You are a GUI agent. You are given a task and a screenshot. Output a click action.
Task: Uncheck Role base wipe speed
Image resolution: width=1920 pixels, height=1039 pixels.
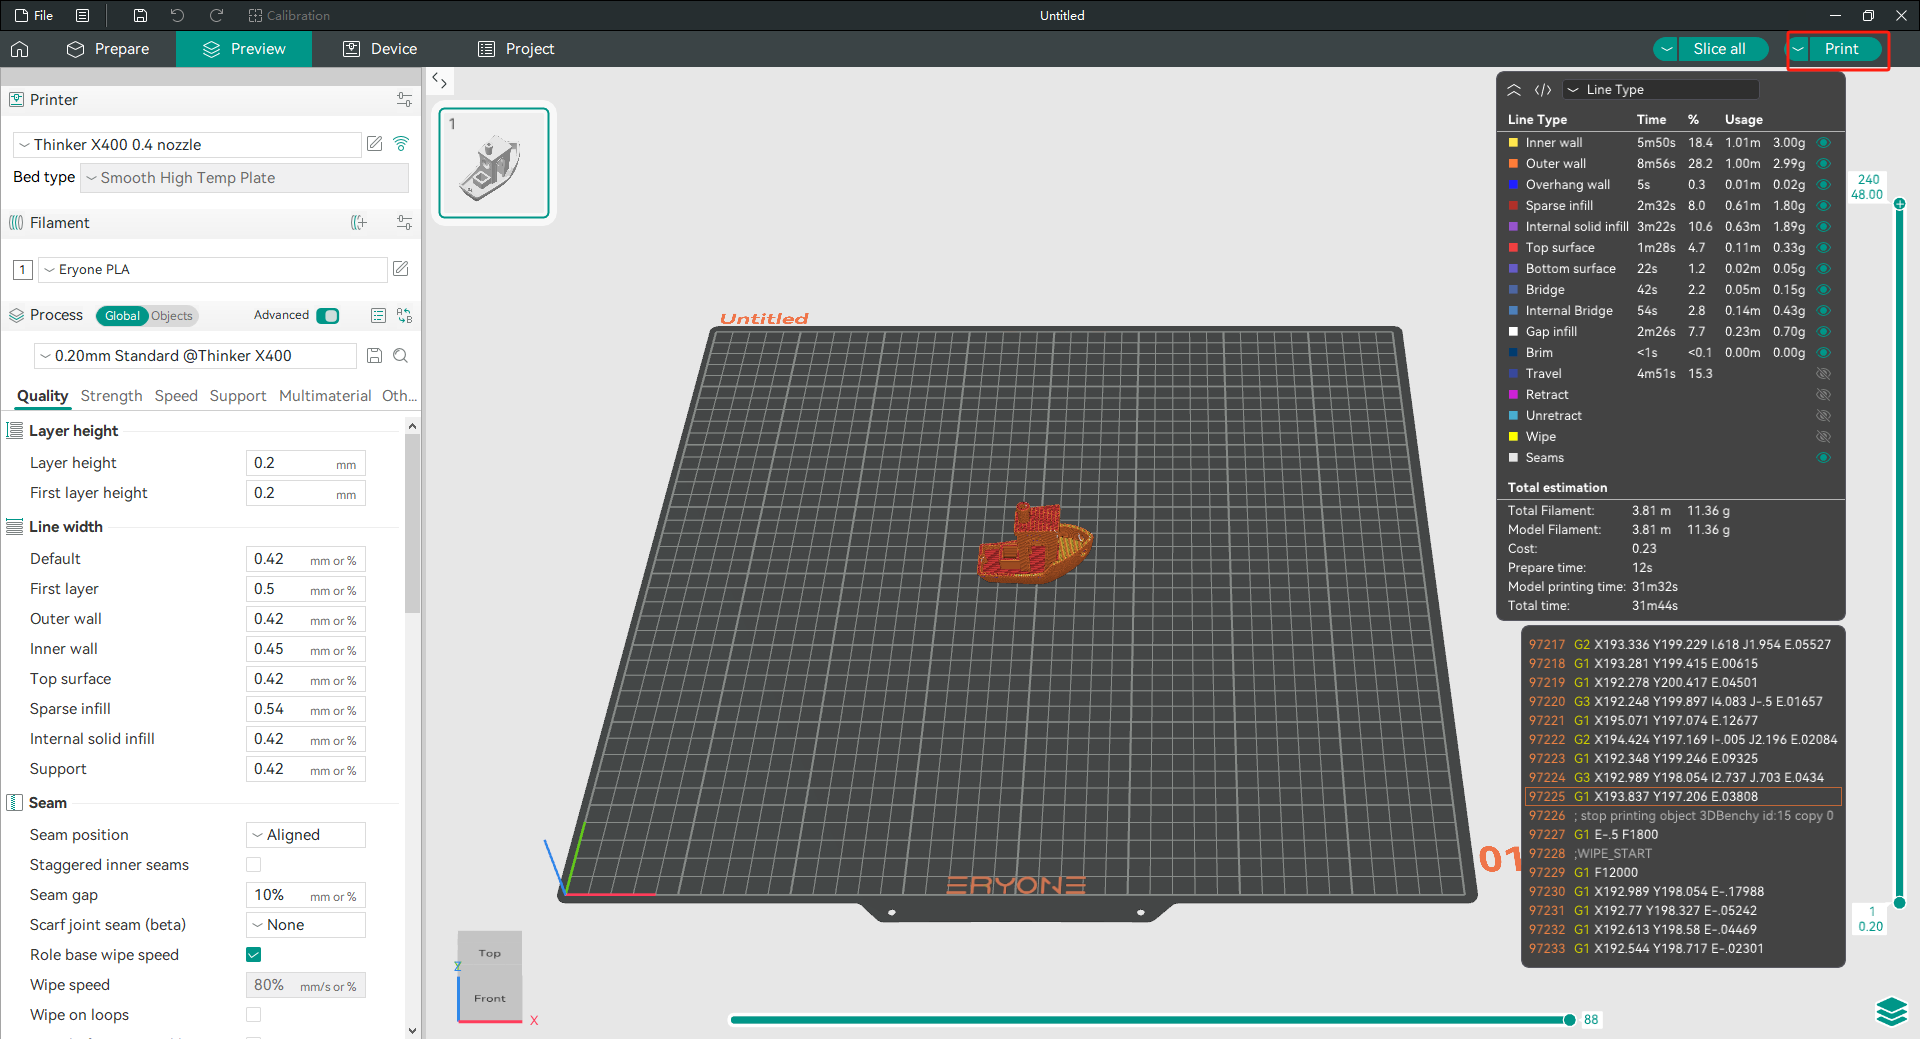point(253,954)
